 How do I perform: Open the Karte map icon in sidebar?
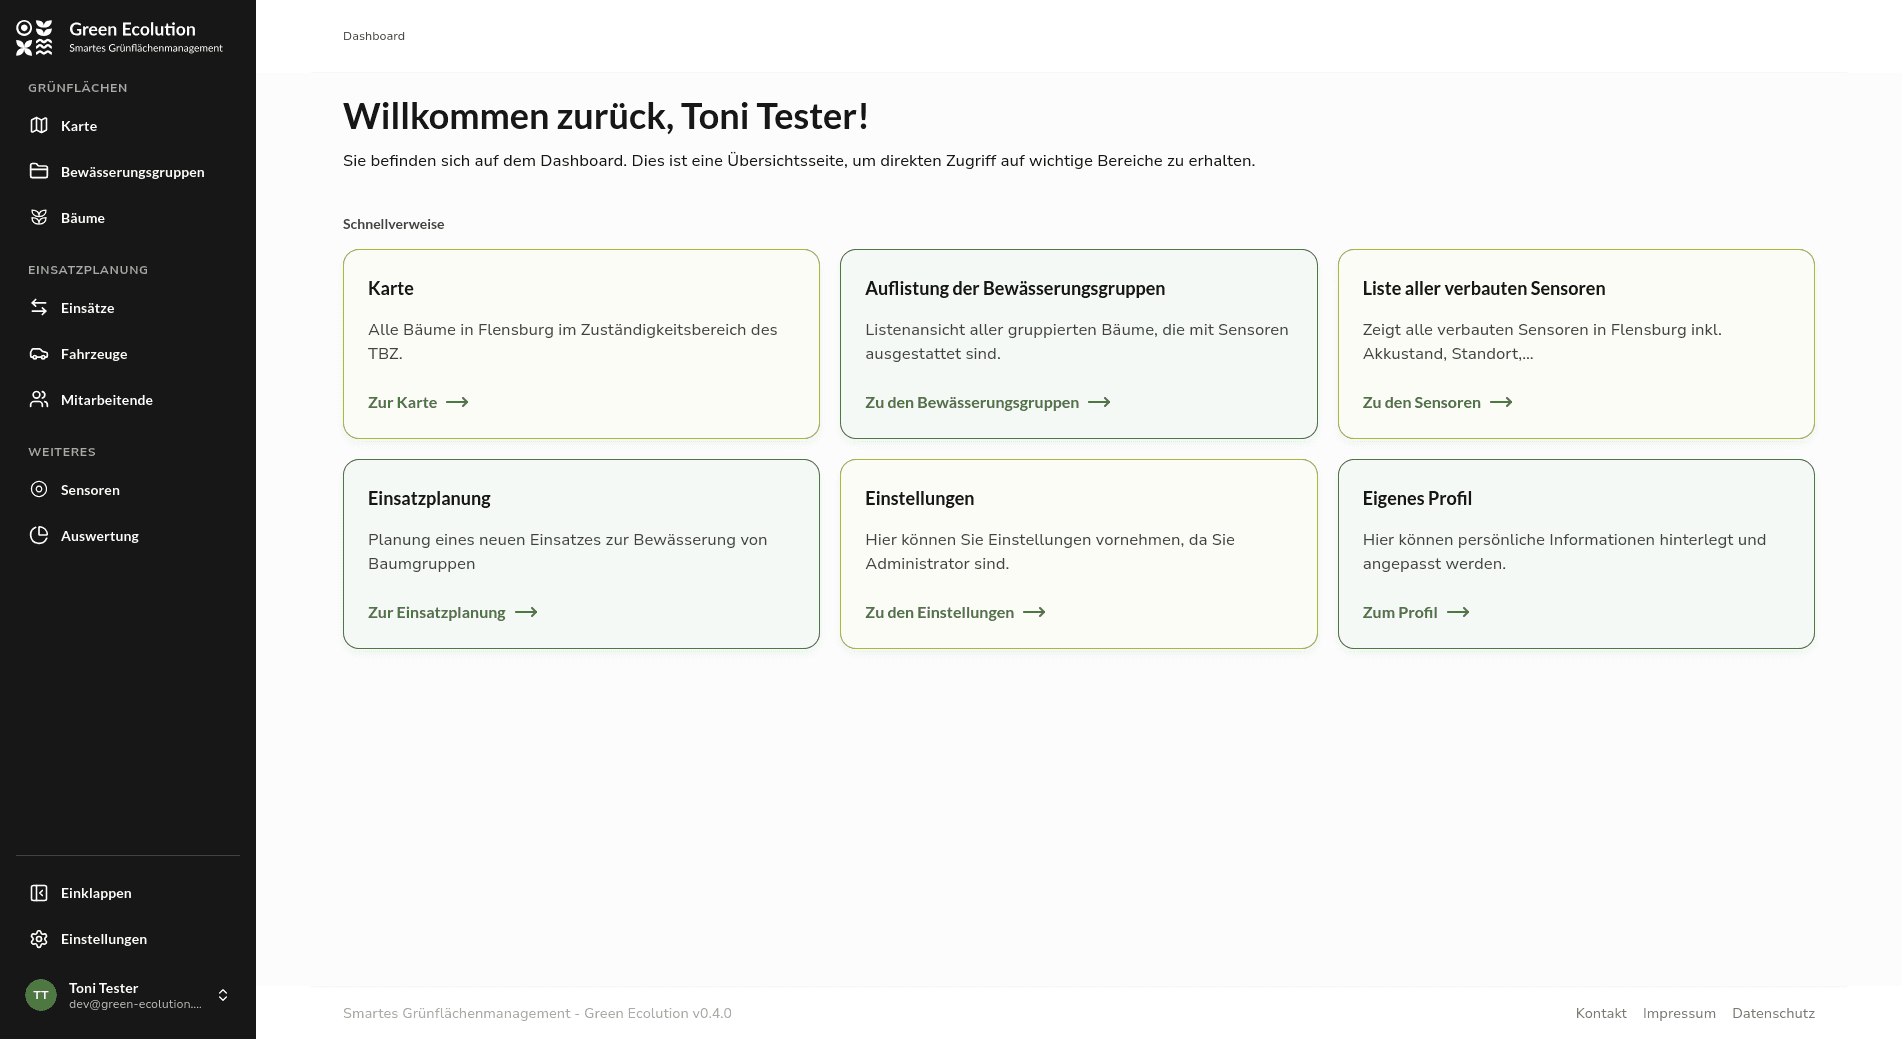(x=39, y=125)
